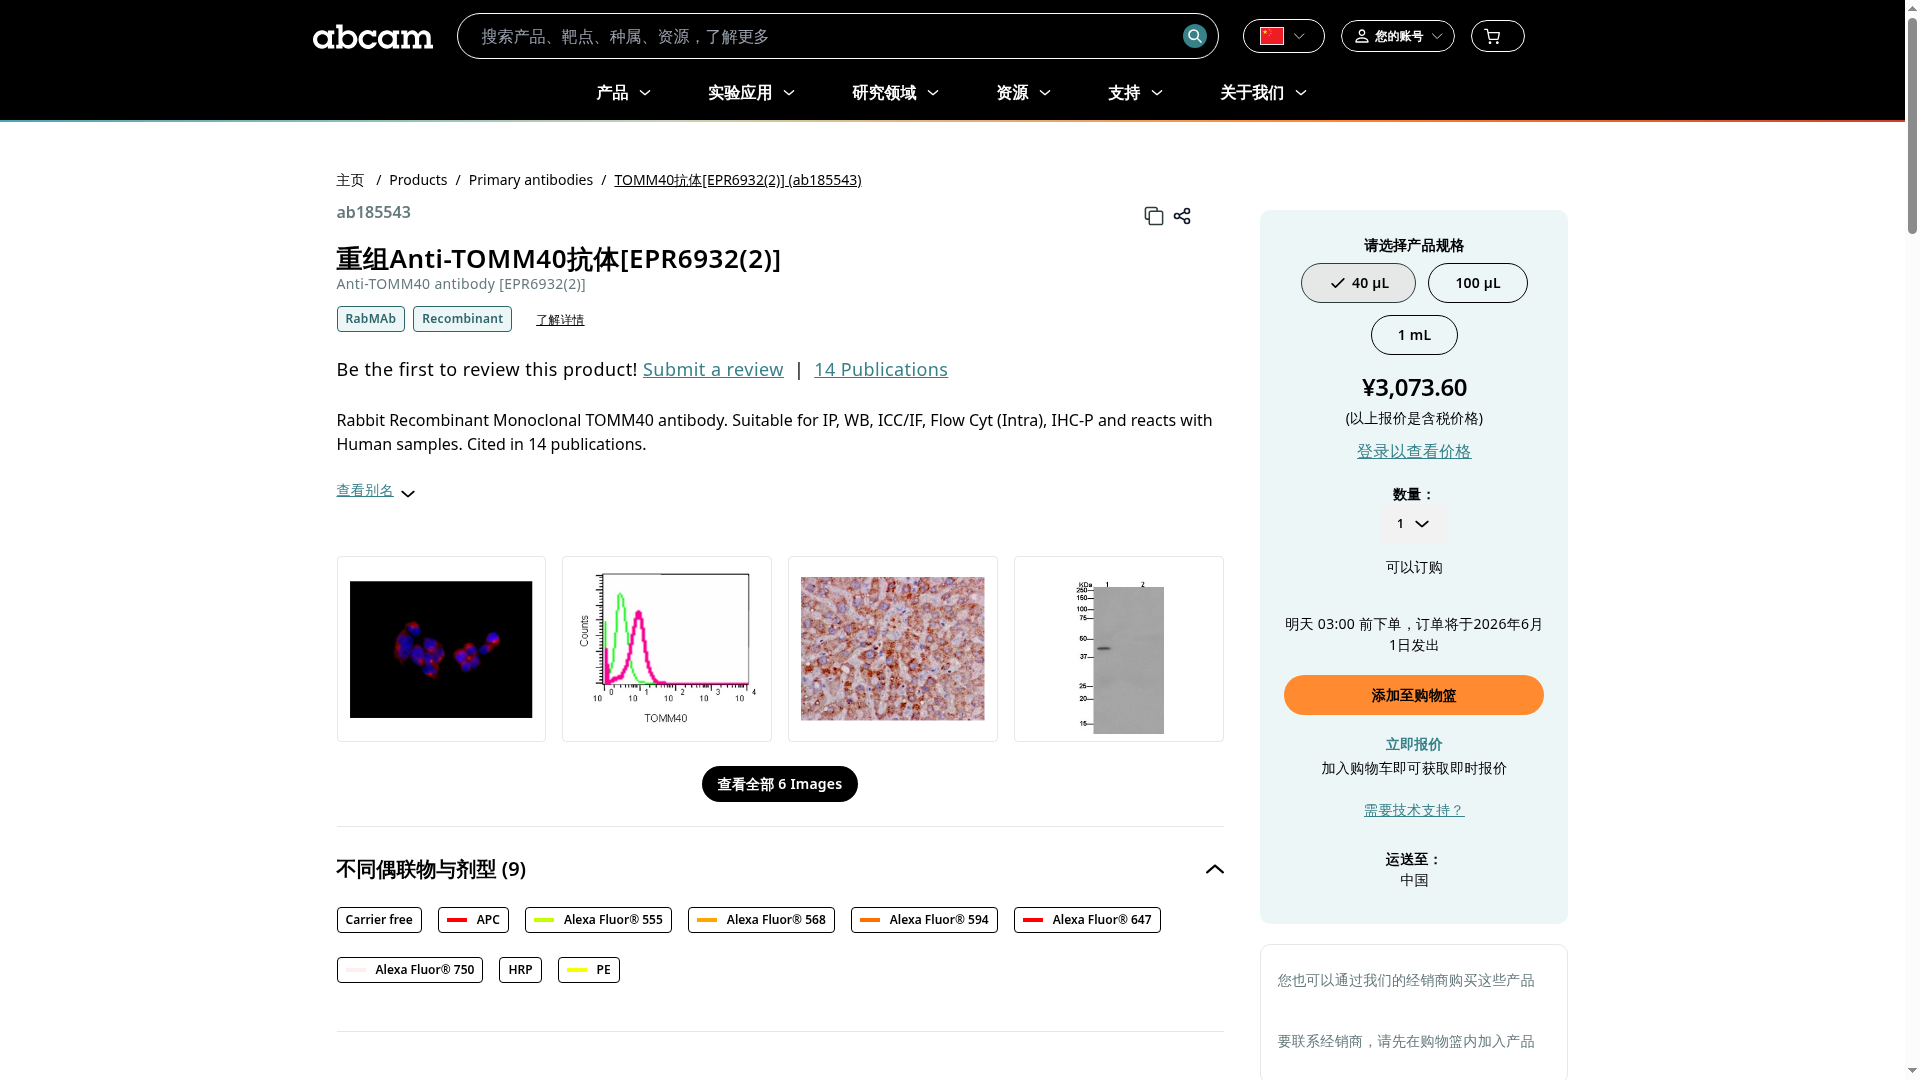Screen dimensions: 1920x1080
Task: Select the 40 µL size option
Action: [1358, 283]
